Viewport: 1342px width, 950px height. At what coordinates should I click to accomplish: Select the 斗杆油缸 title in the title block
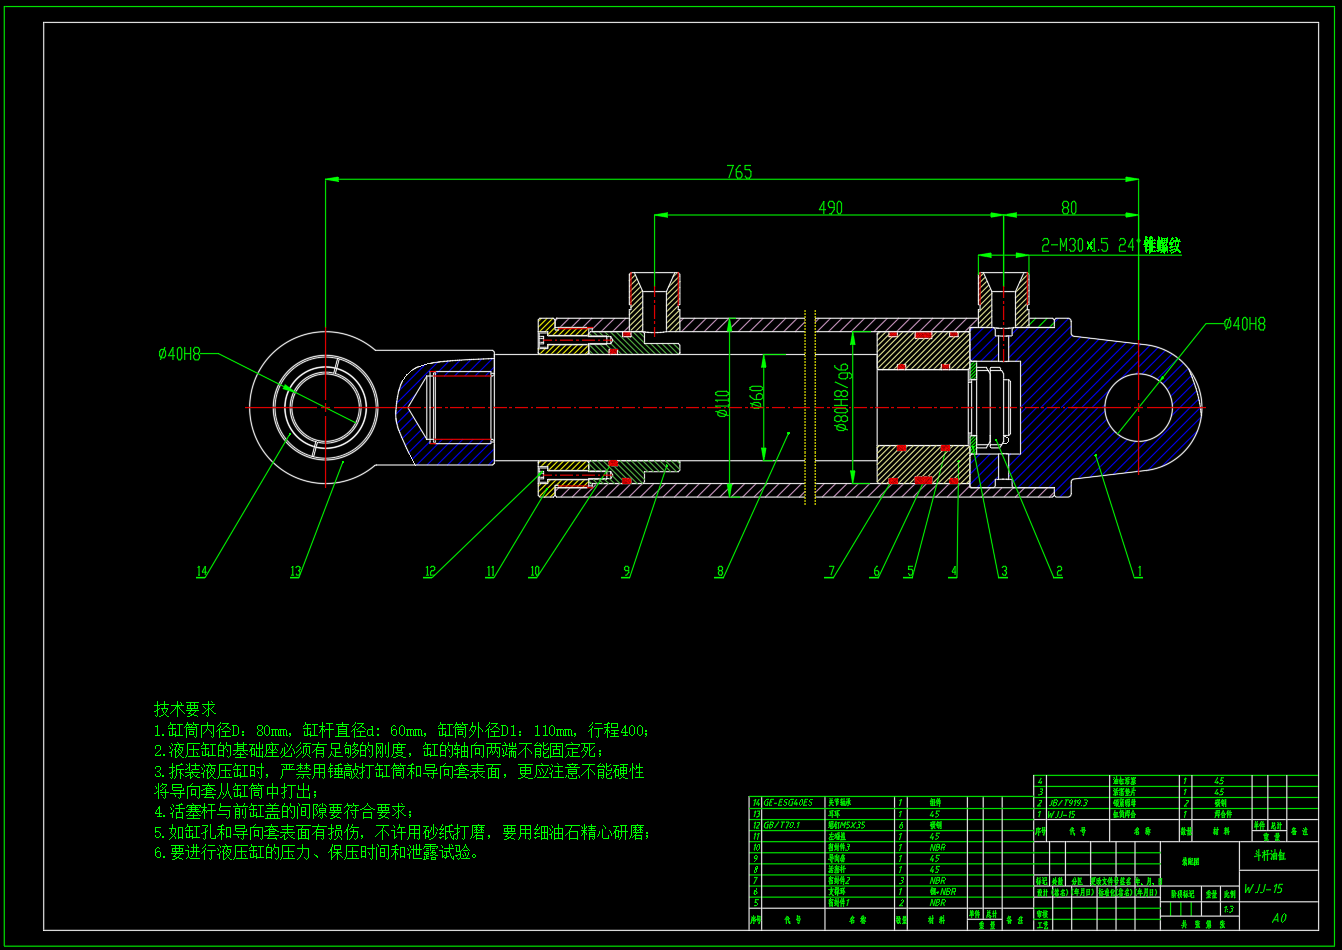pyautogui.click(x=1270, y=856)
